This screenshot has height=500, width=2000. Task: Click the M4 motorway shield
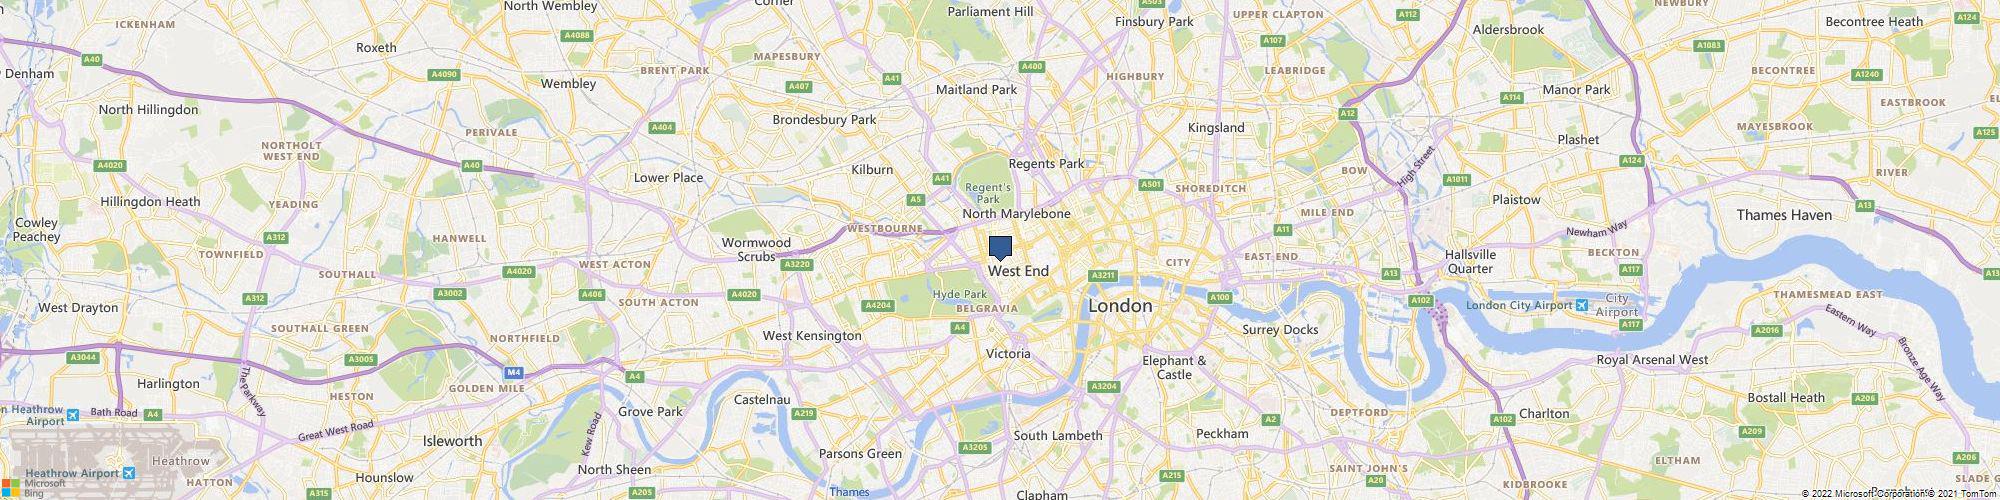[x=514, y=372]
